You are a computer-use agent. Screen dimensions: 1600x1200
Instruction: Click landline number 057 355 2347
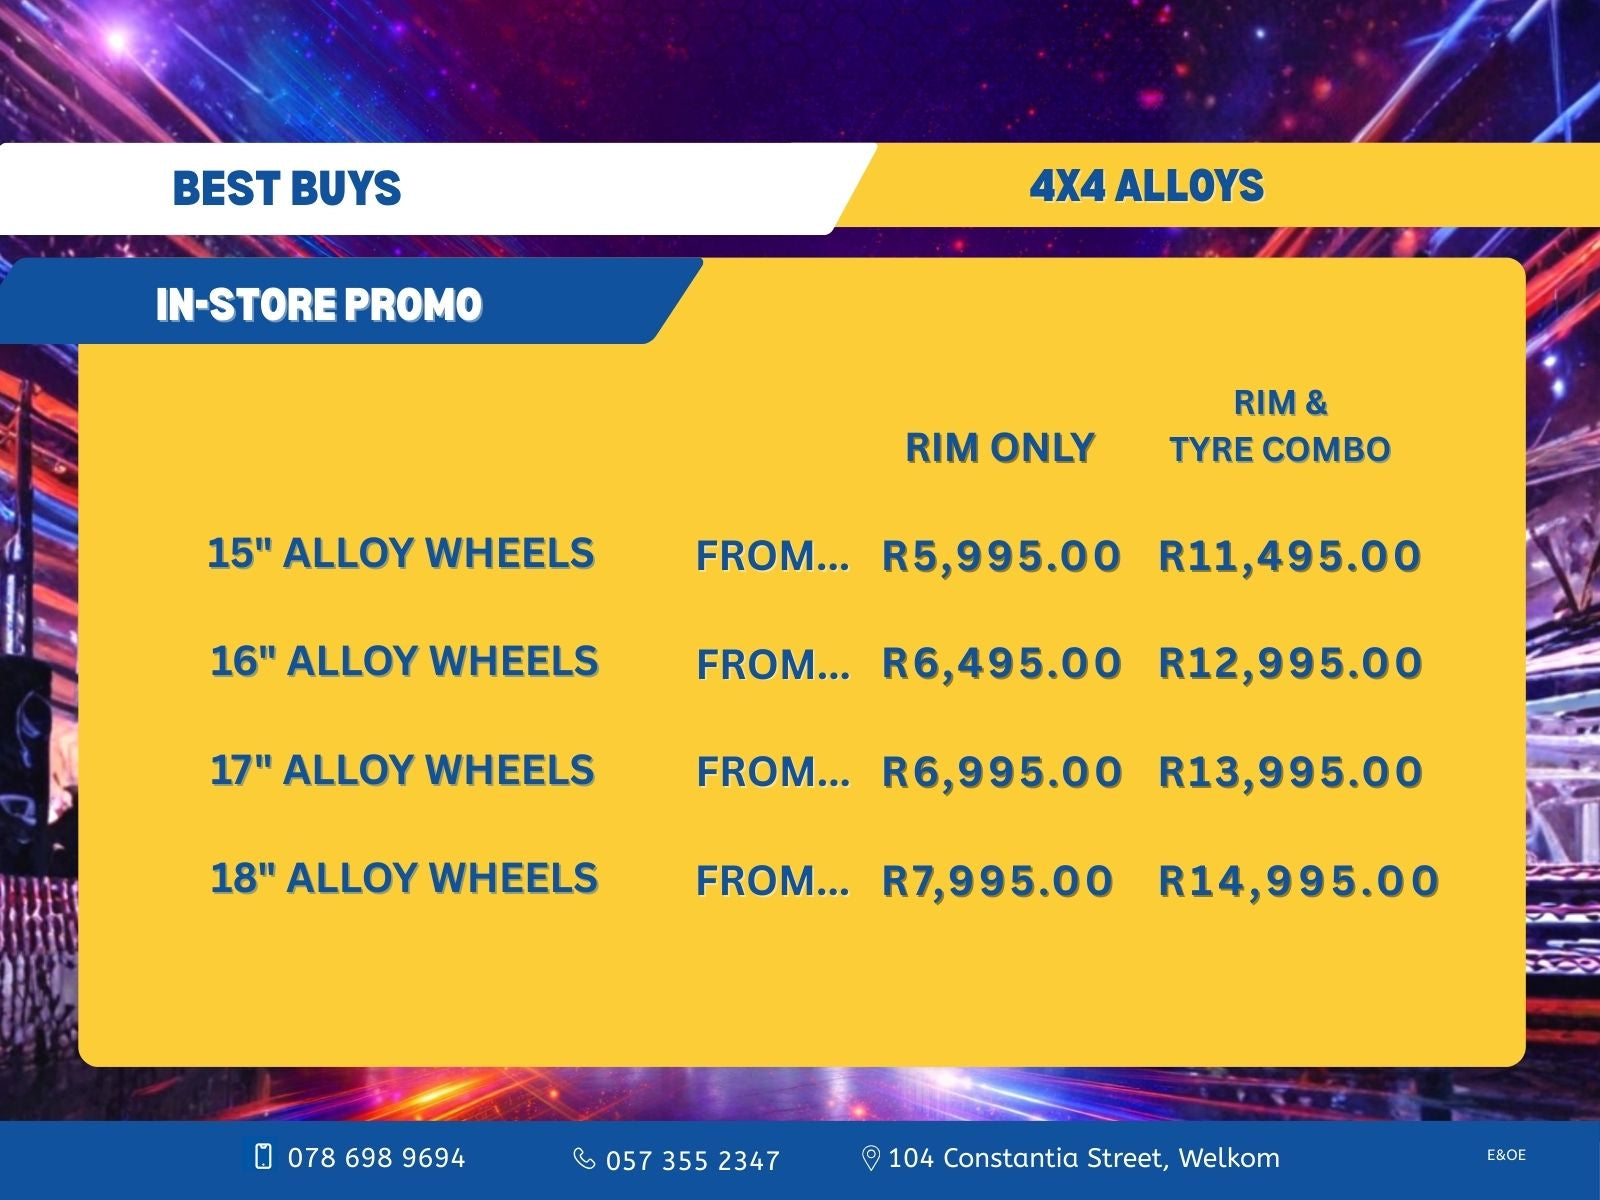[x=692, y=1160]
